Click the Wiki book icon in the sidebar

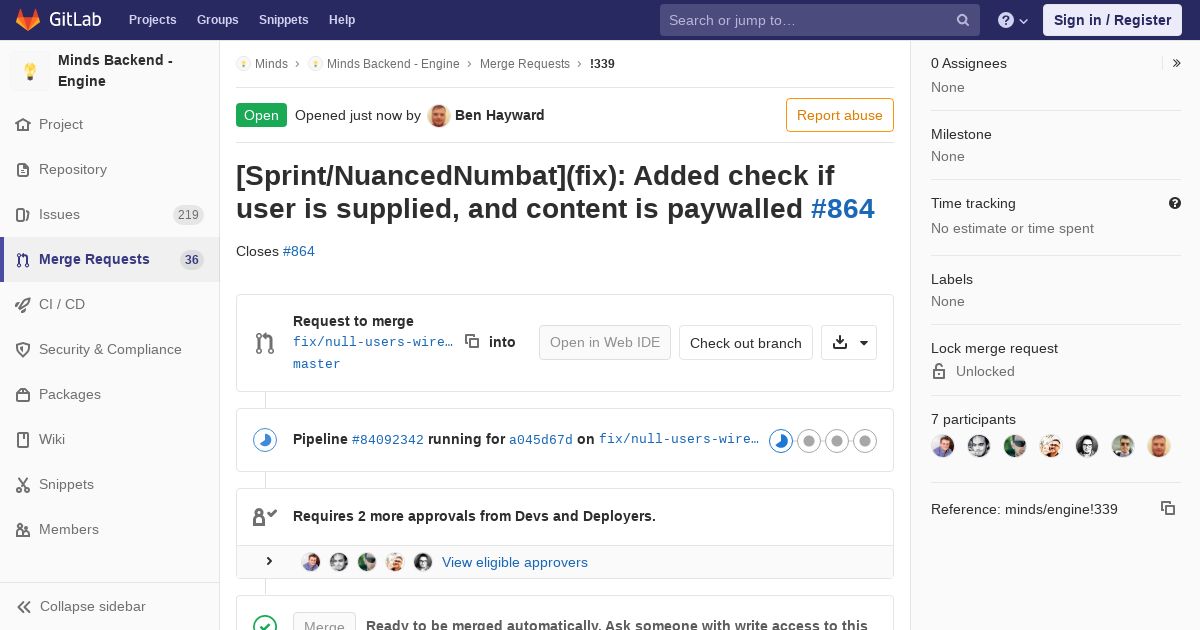pyautogui.click(x=23, y=440)
